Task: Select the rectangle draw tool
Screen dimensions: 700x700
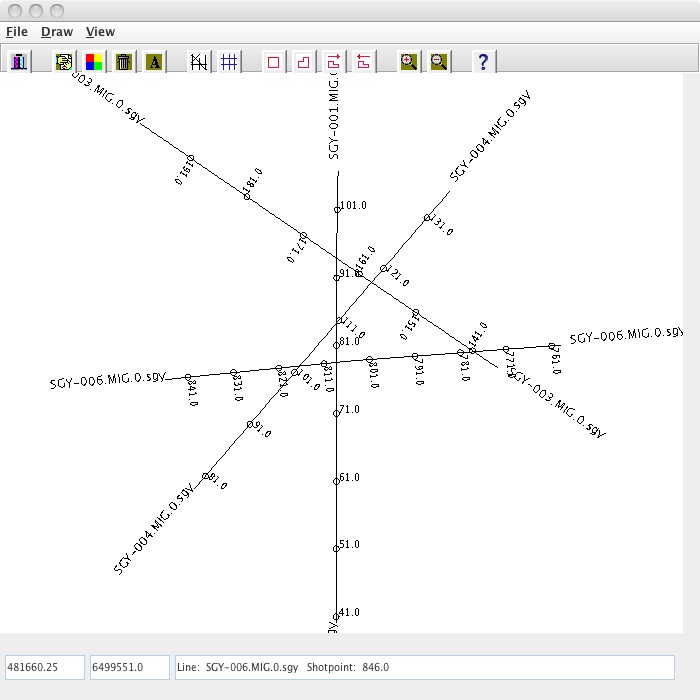Action: point(274,62)
